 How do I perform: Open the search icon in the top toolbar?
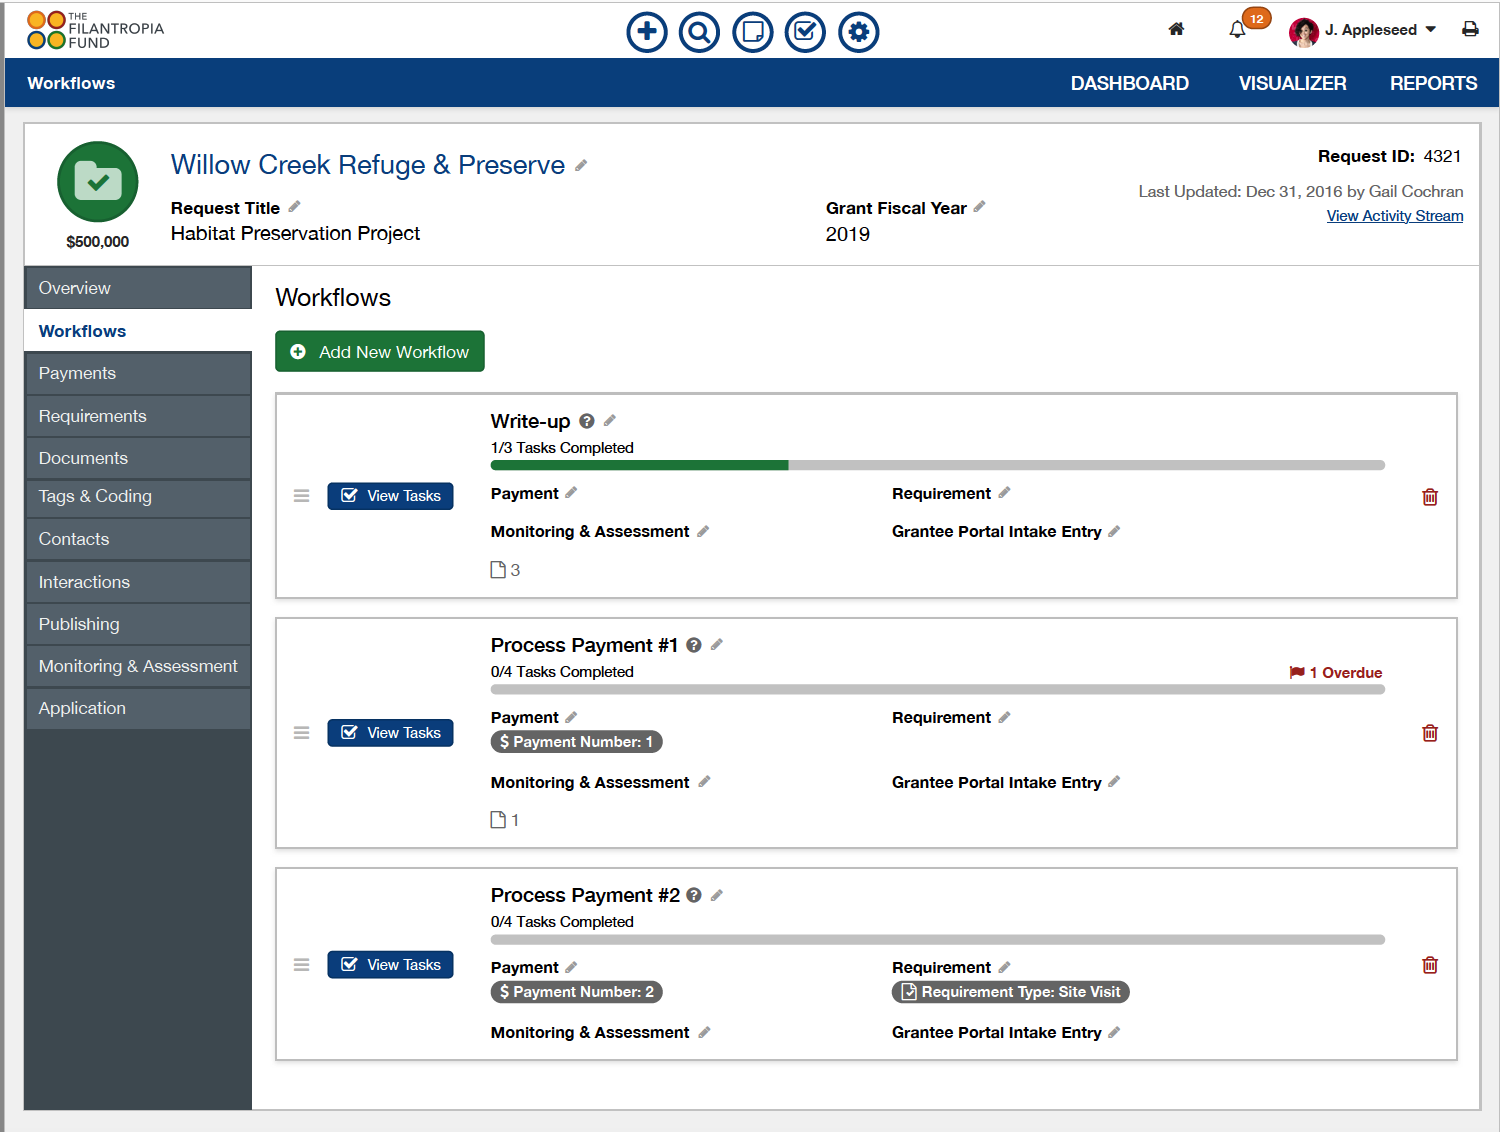(x=699, y=31)
